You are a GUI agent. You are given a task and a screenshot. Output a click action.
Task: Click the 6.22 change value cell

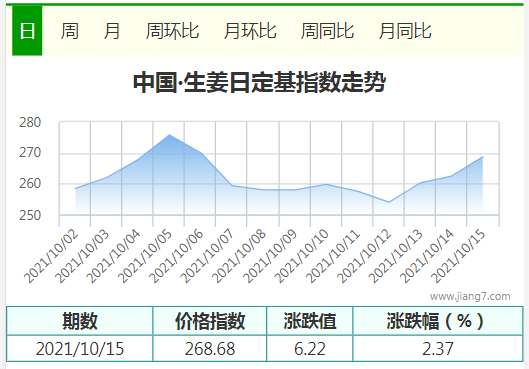pyautogui.click(x=310, y=349)
